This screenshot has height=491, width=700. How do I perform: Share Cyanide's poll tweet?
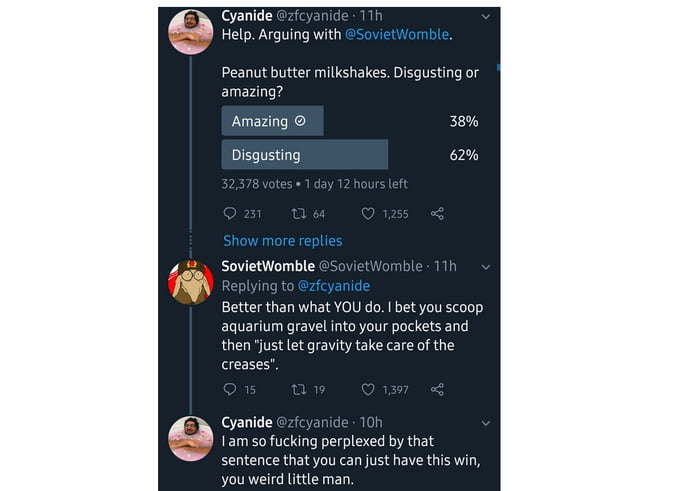point(437,213)
